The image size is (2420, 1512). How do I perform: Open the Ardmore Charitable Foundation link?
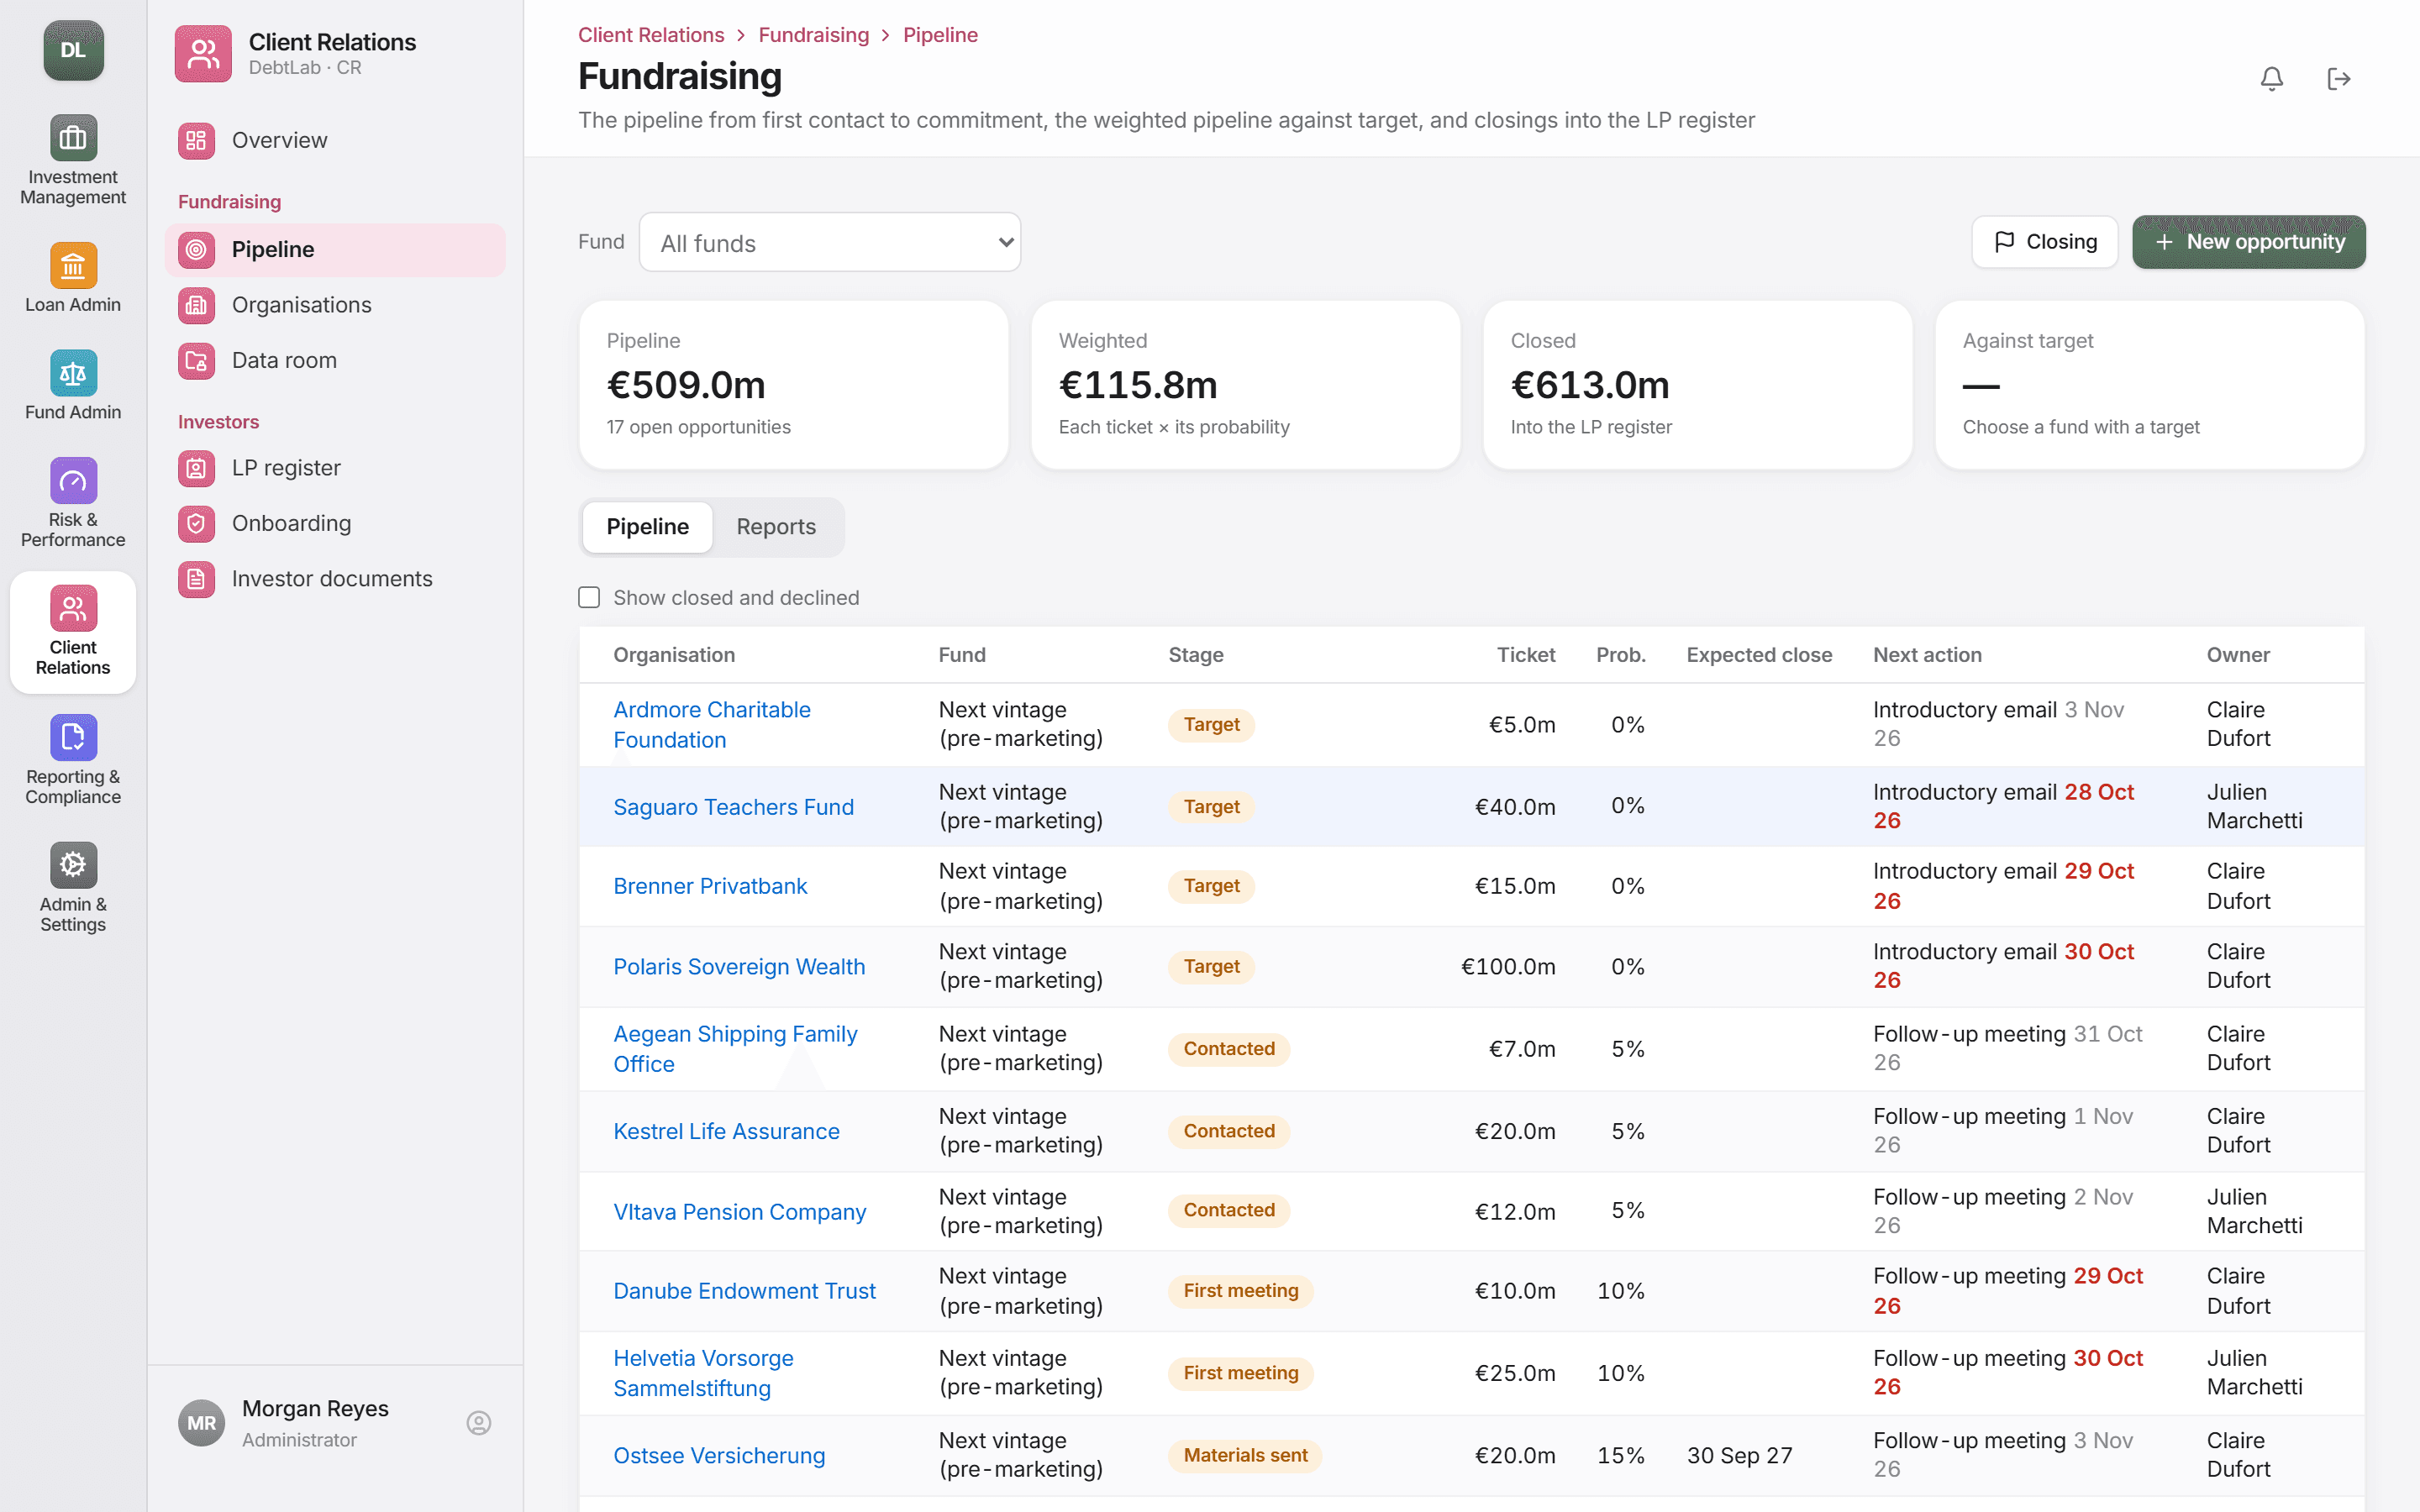[x=712, y=724]
